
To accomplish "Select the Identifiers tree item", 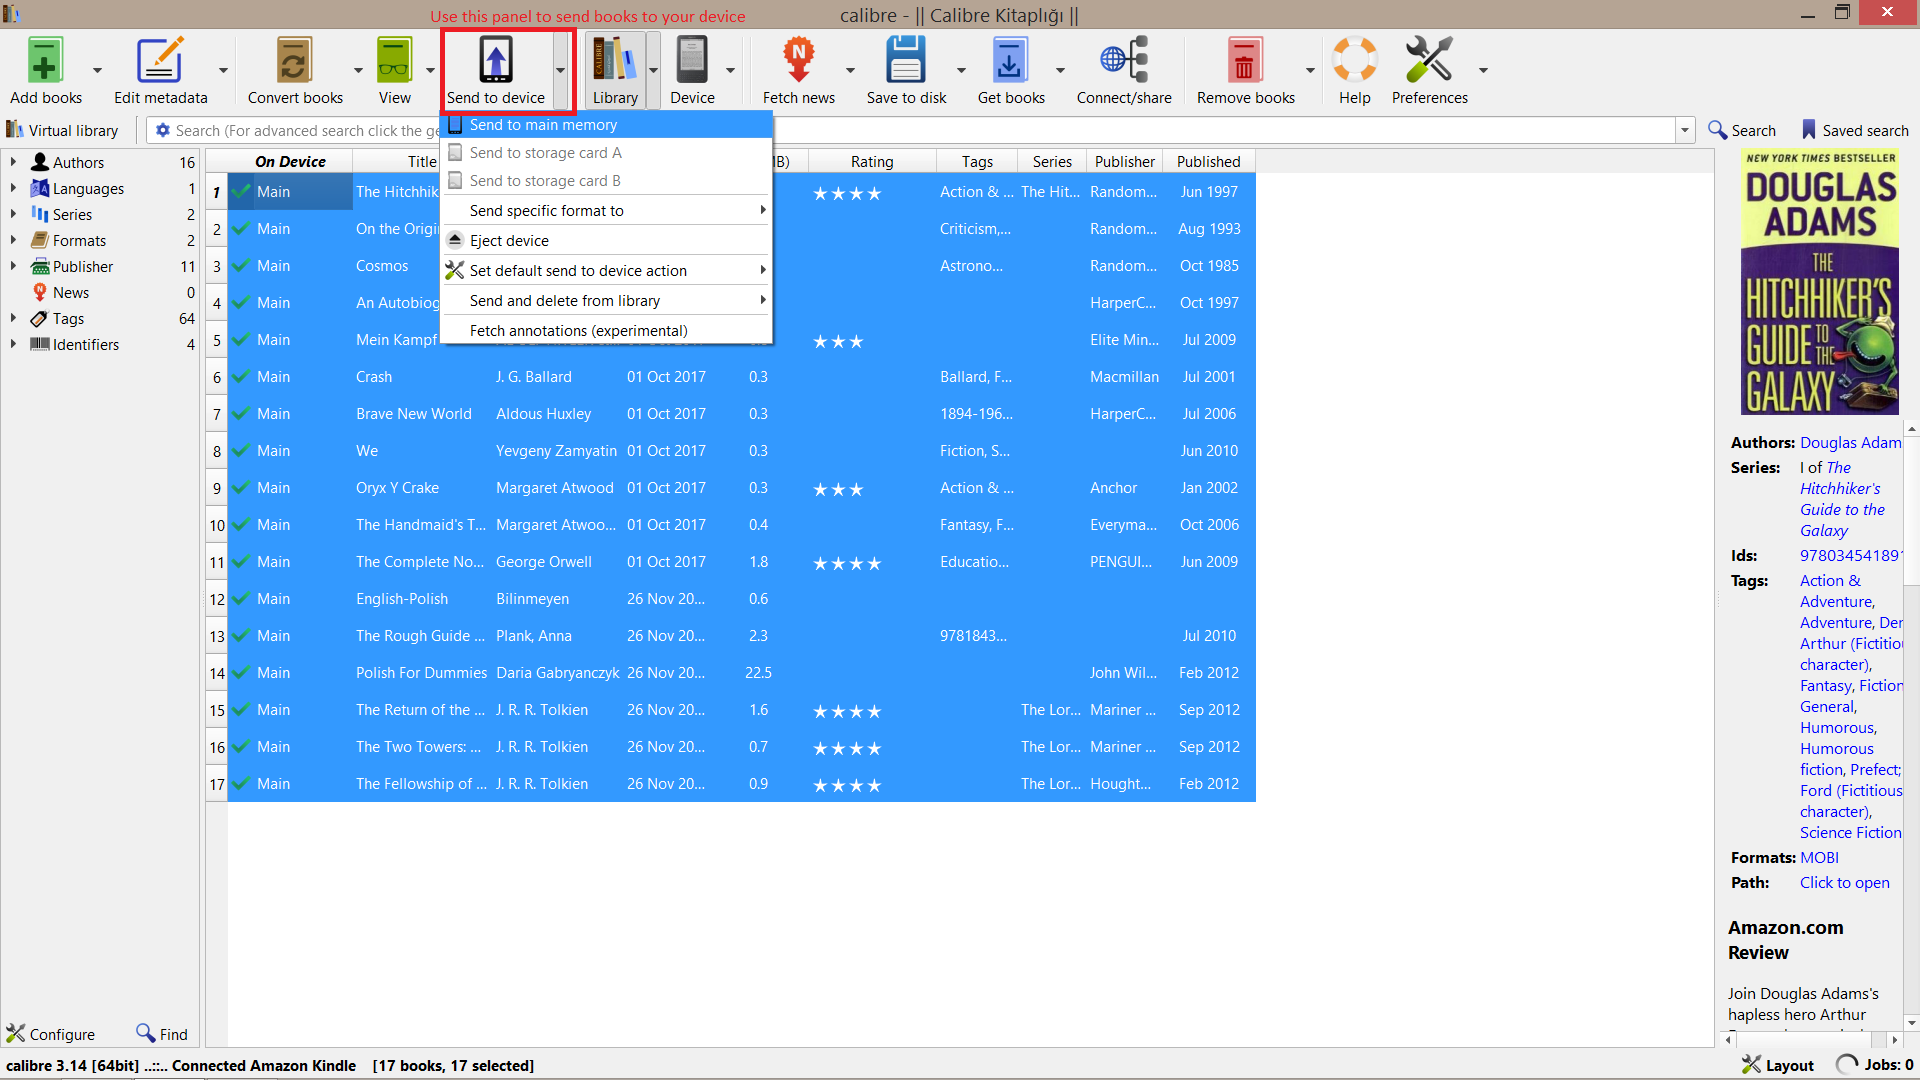I will [x=85, y=344].
